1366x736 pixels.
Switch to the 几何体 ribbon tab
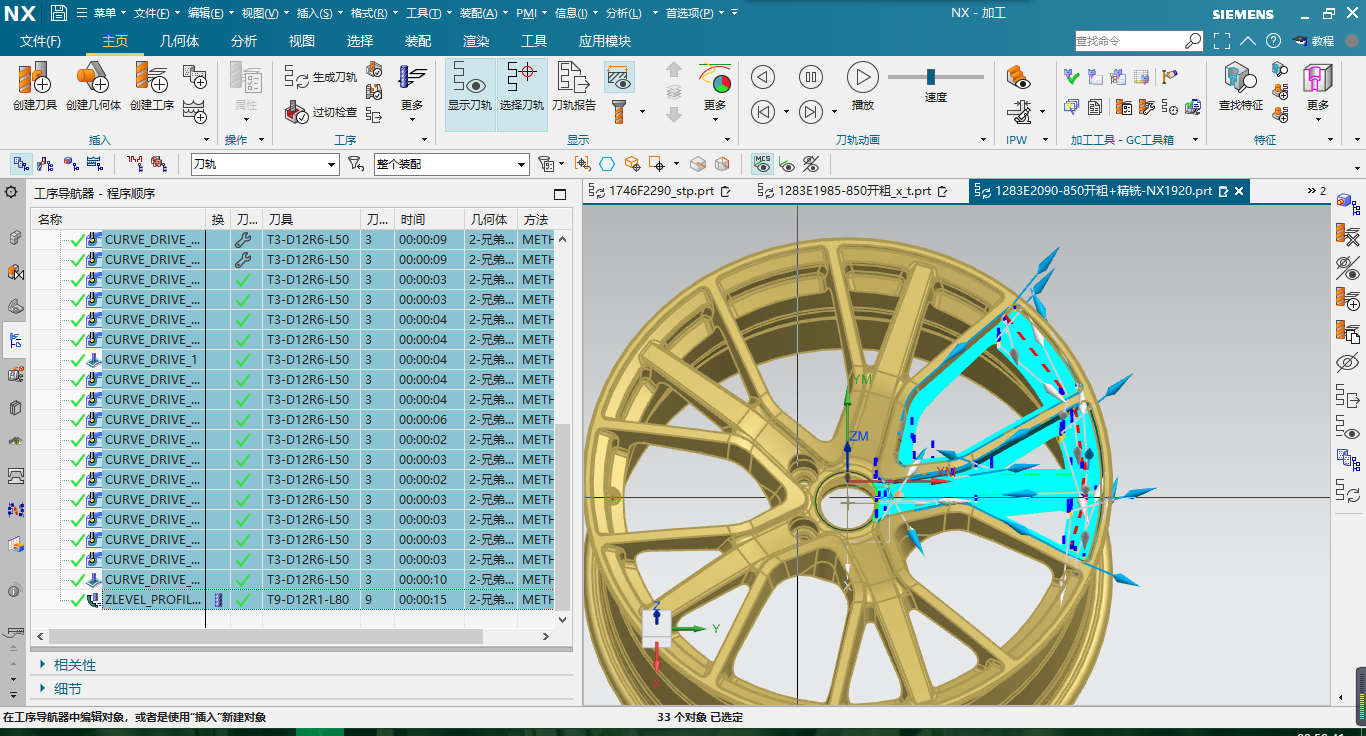coord(180,41)
